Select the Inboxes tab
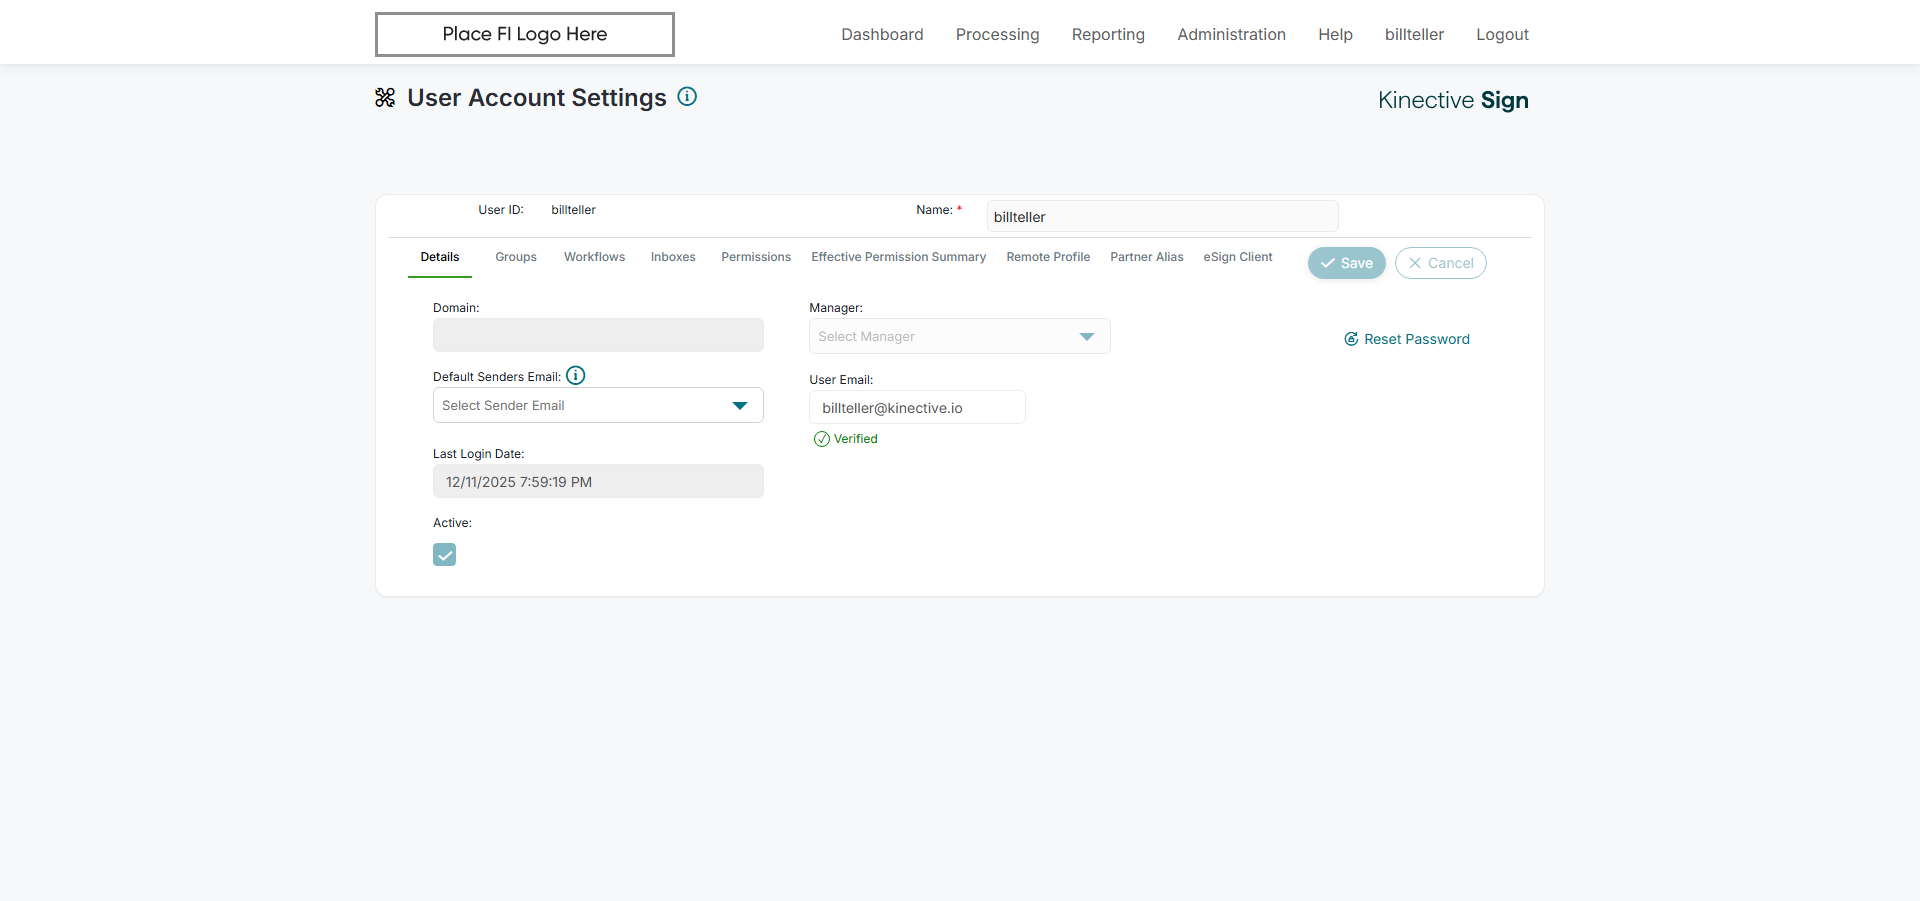This screenshot has width=1920, height=901. coord(673,257)
